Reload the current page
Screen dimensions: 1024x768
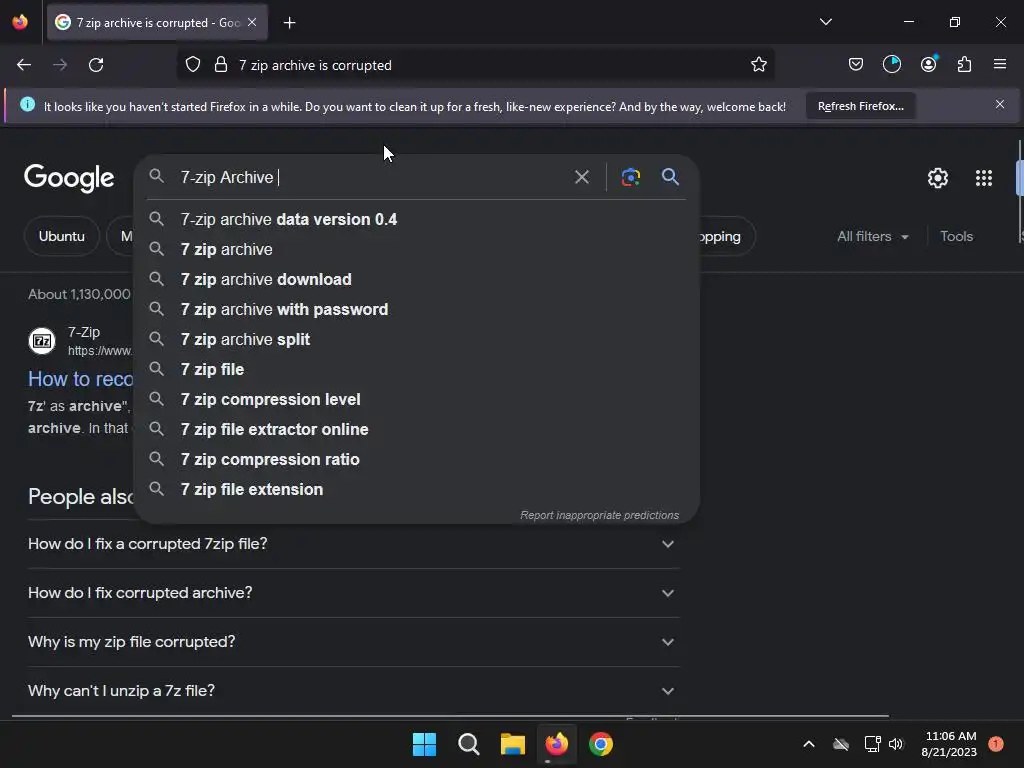coord(96,65)
